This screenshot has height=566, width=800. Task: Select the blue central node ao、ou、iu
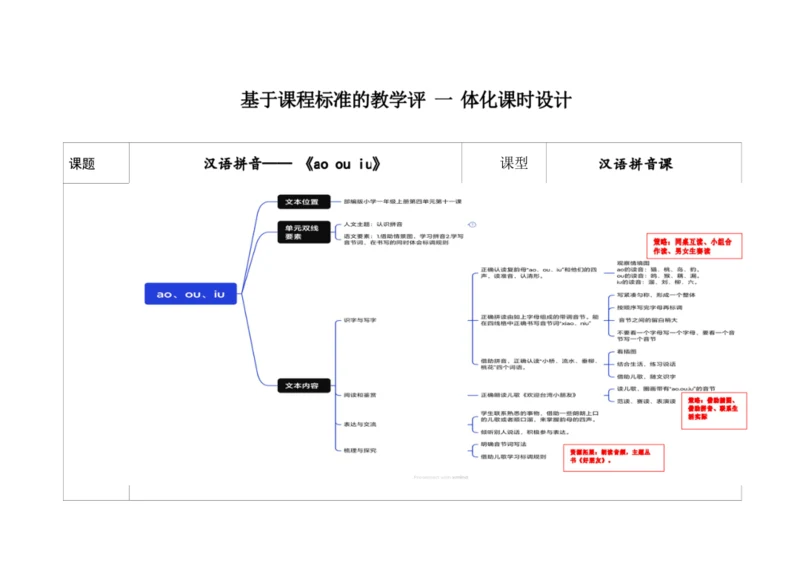[x=191, y=294]
